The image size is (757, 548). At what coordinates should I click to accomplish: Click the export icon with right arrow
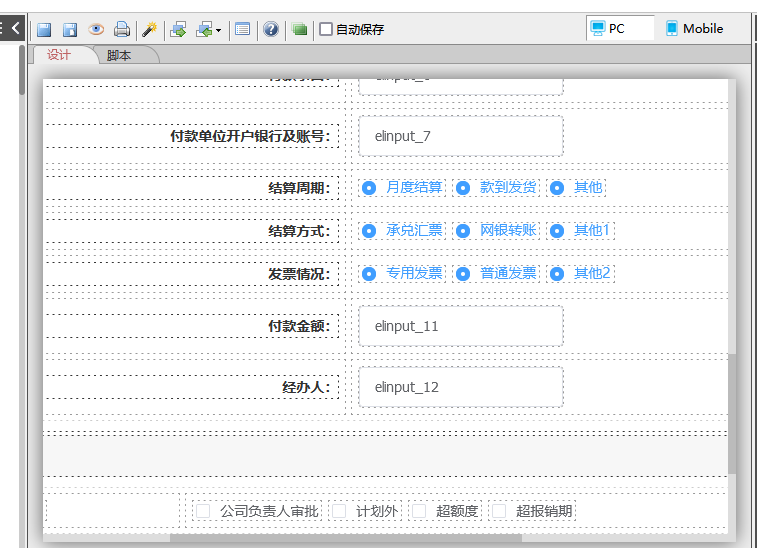[x=178, y=29]
